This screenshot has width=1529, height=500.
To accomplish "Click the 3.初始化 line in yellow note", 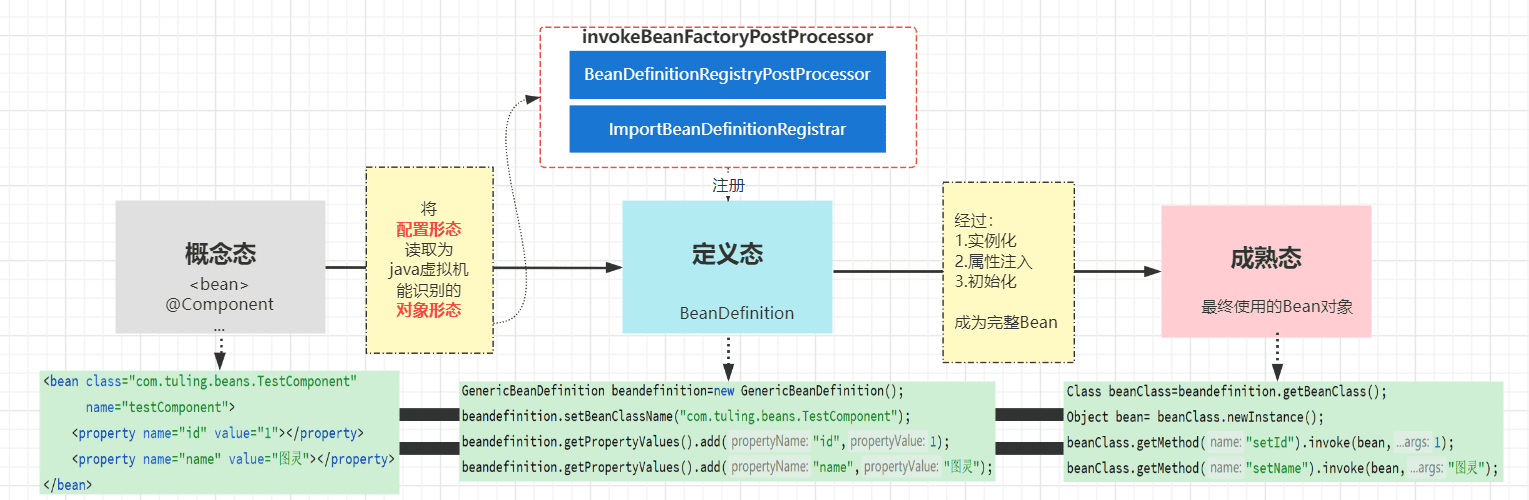I will click(986, 281).
